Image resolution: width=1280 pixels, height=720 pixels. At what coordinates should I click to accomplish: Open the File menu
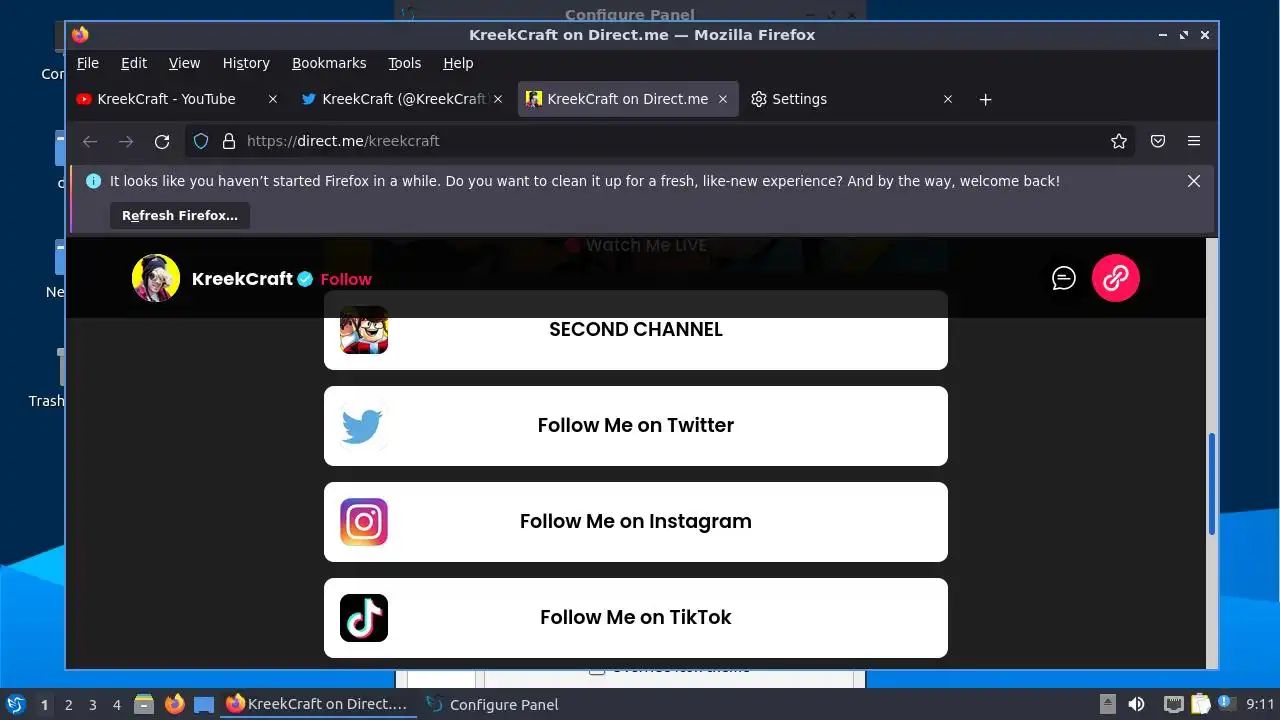pyautogui.click(x=88, y=63)
